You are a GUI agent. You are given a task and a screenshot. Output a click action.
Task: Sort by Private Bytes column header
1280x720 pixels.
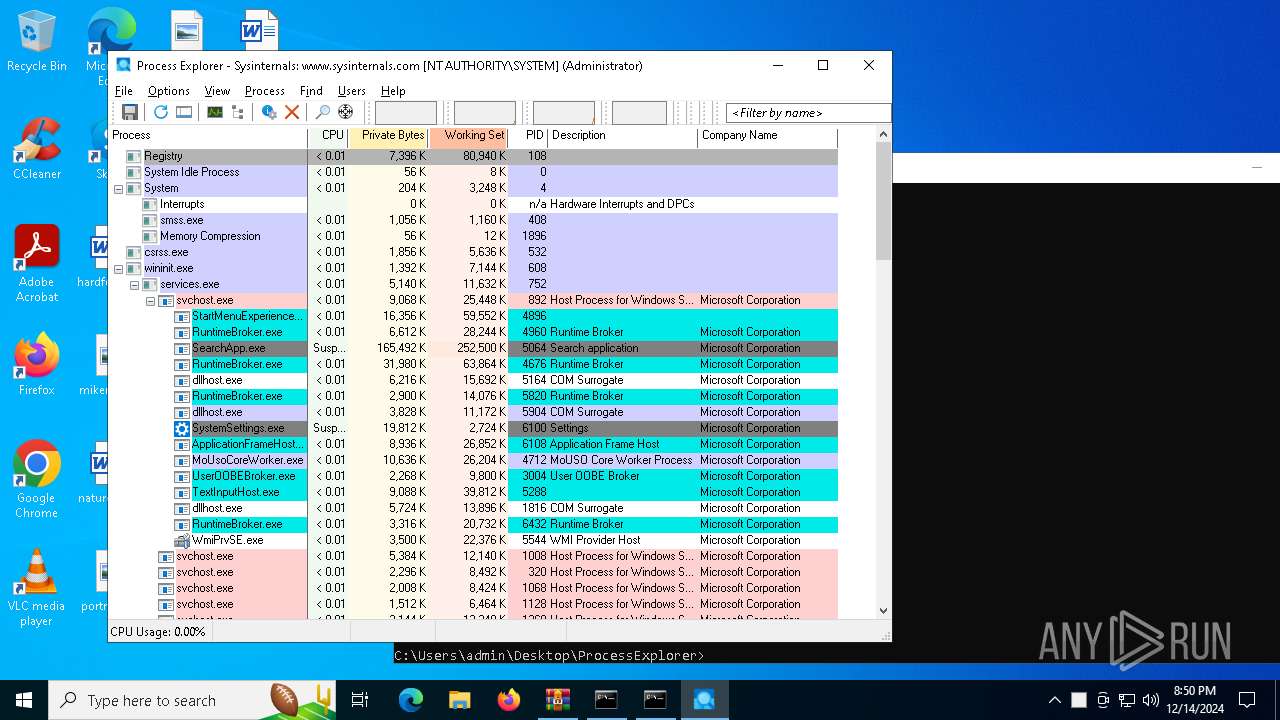click(388, 136)
